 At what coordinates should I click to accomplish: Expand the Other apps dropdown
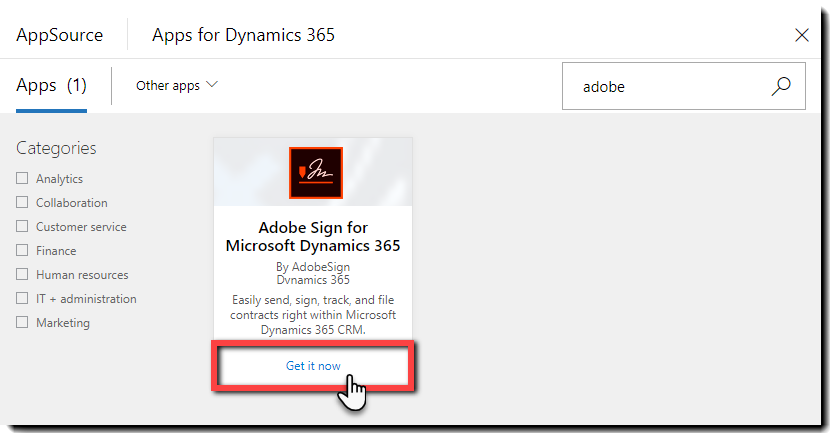pos(176,85)
